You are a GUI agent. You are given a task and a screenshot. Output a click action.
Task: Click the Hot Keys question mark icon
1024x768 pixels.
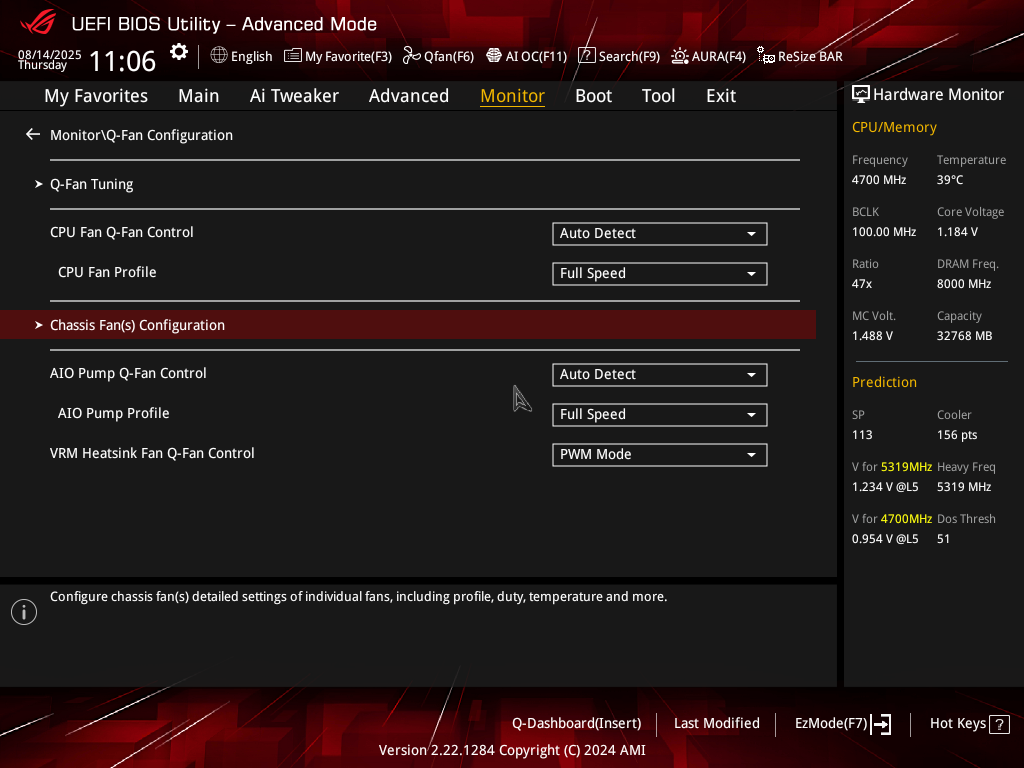pyautogui.click(x=999, y=724)
